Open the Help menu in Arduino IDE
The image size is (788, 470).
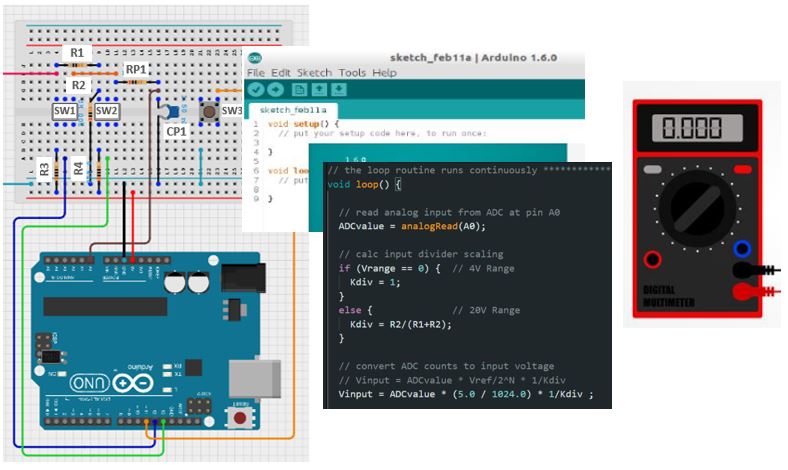pos(384,73)
